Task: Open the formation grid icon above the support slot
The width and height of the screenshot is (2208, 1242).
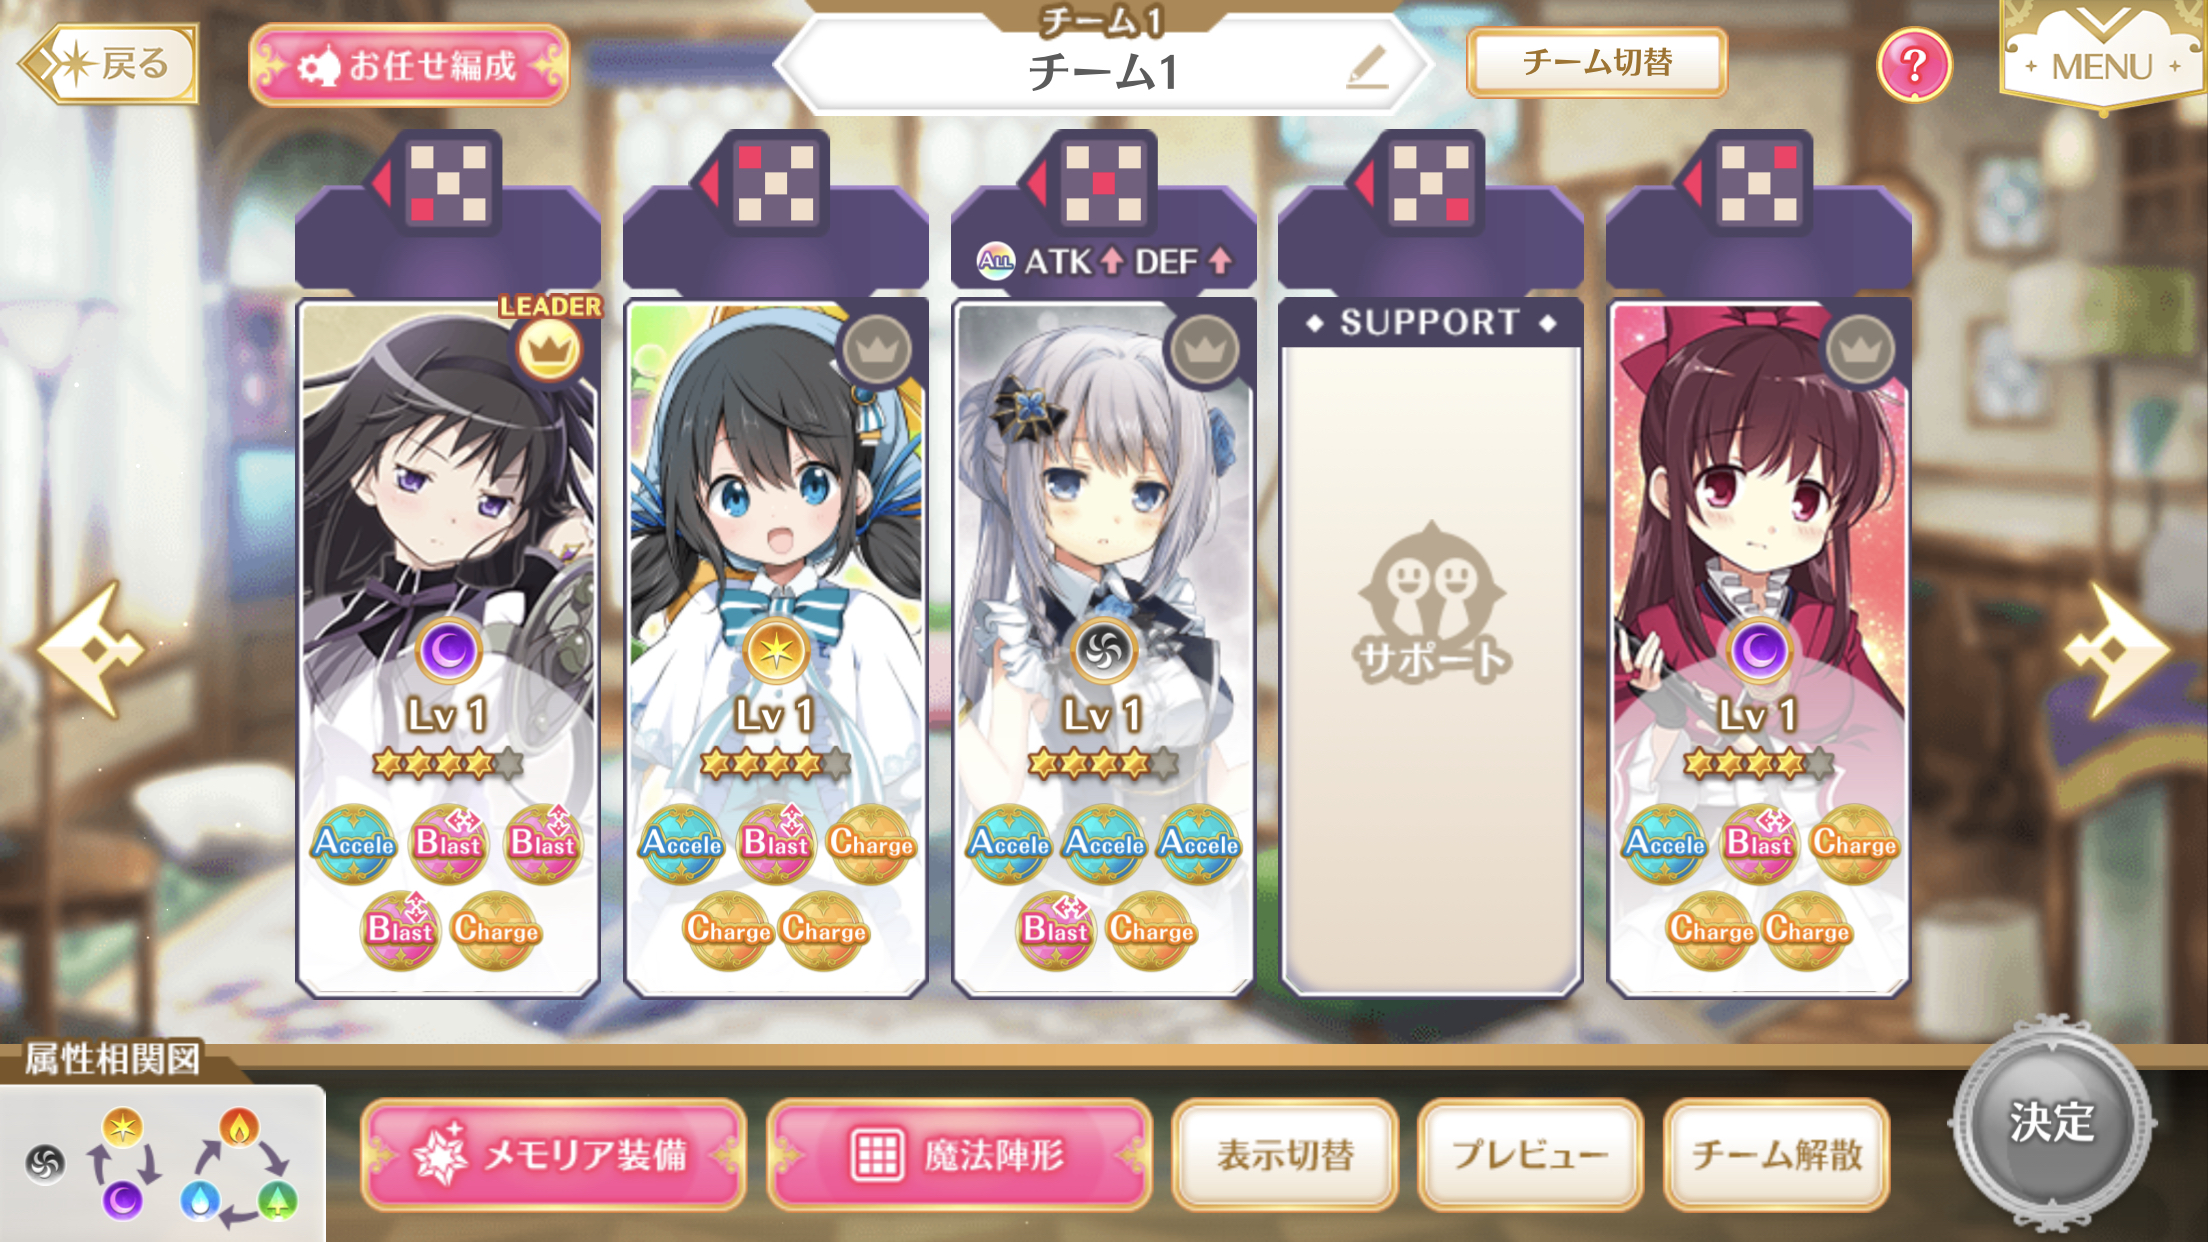Action: point(1431,183)
